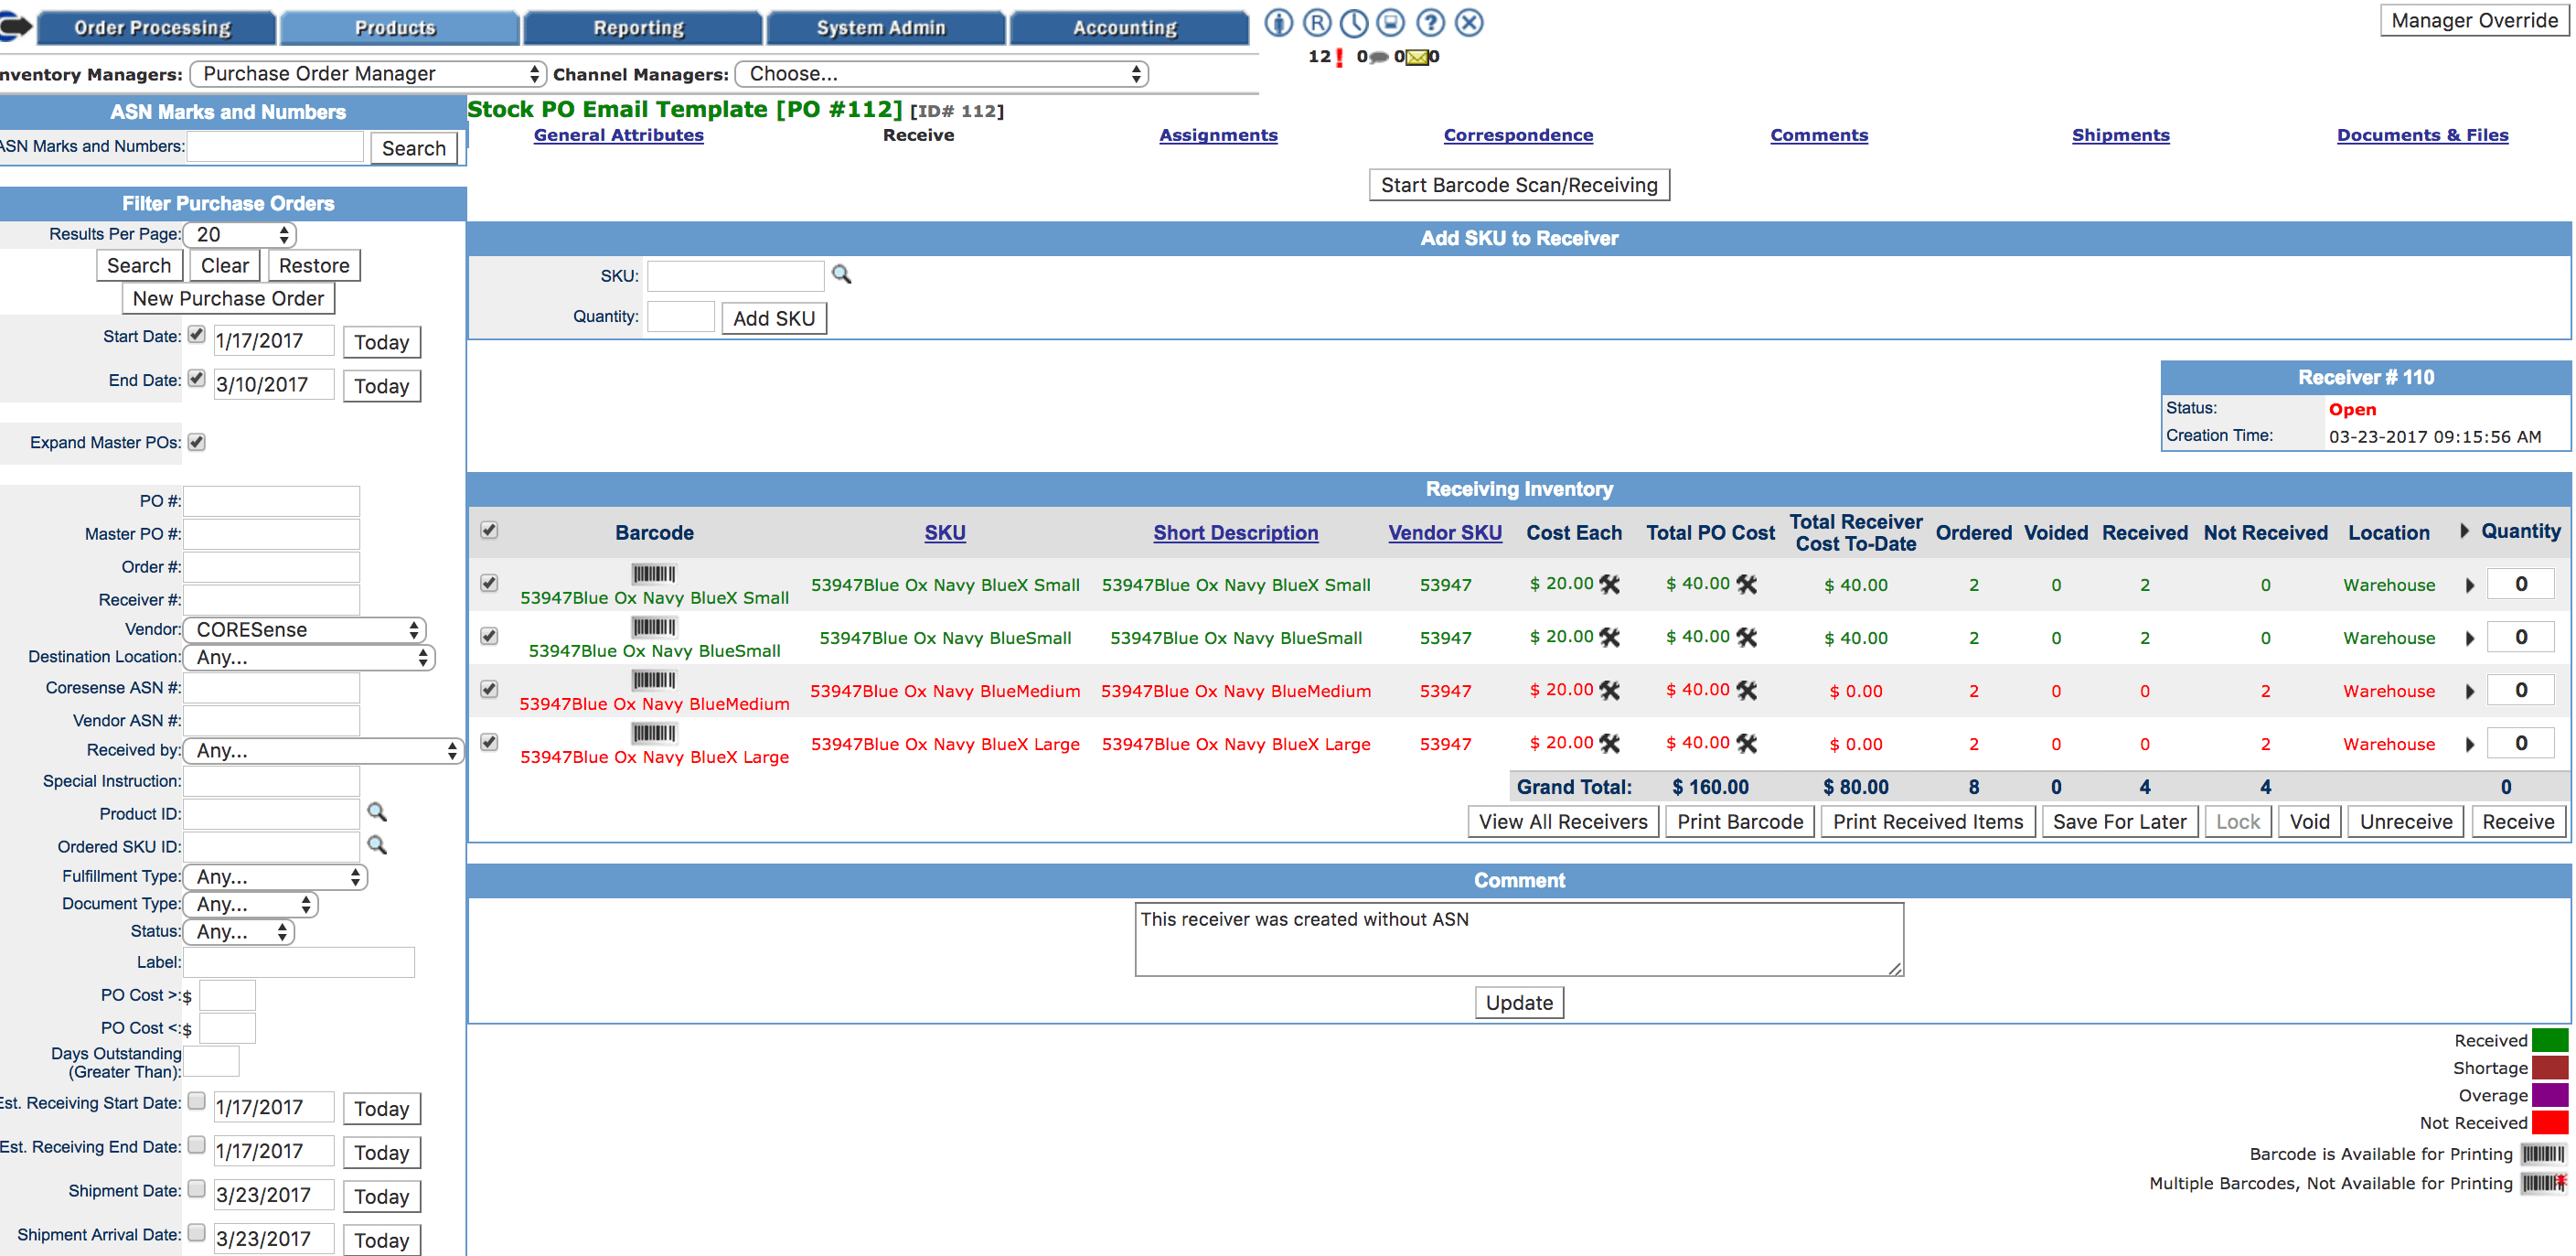Click the barcode icon for BlueSmall row

654,627
